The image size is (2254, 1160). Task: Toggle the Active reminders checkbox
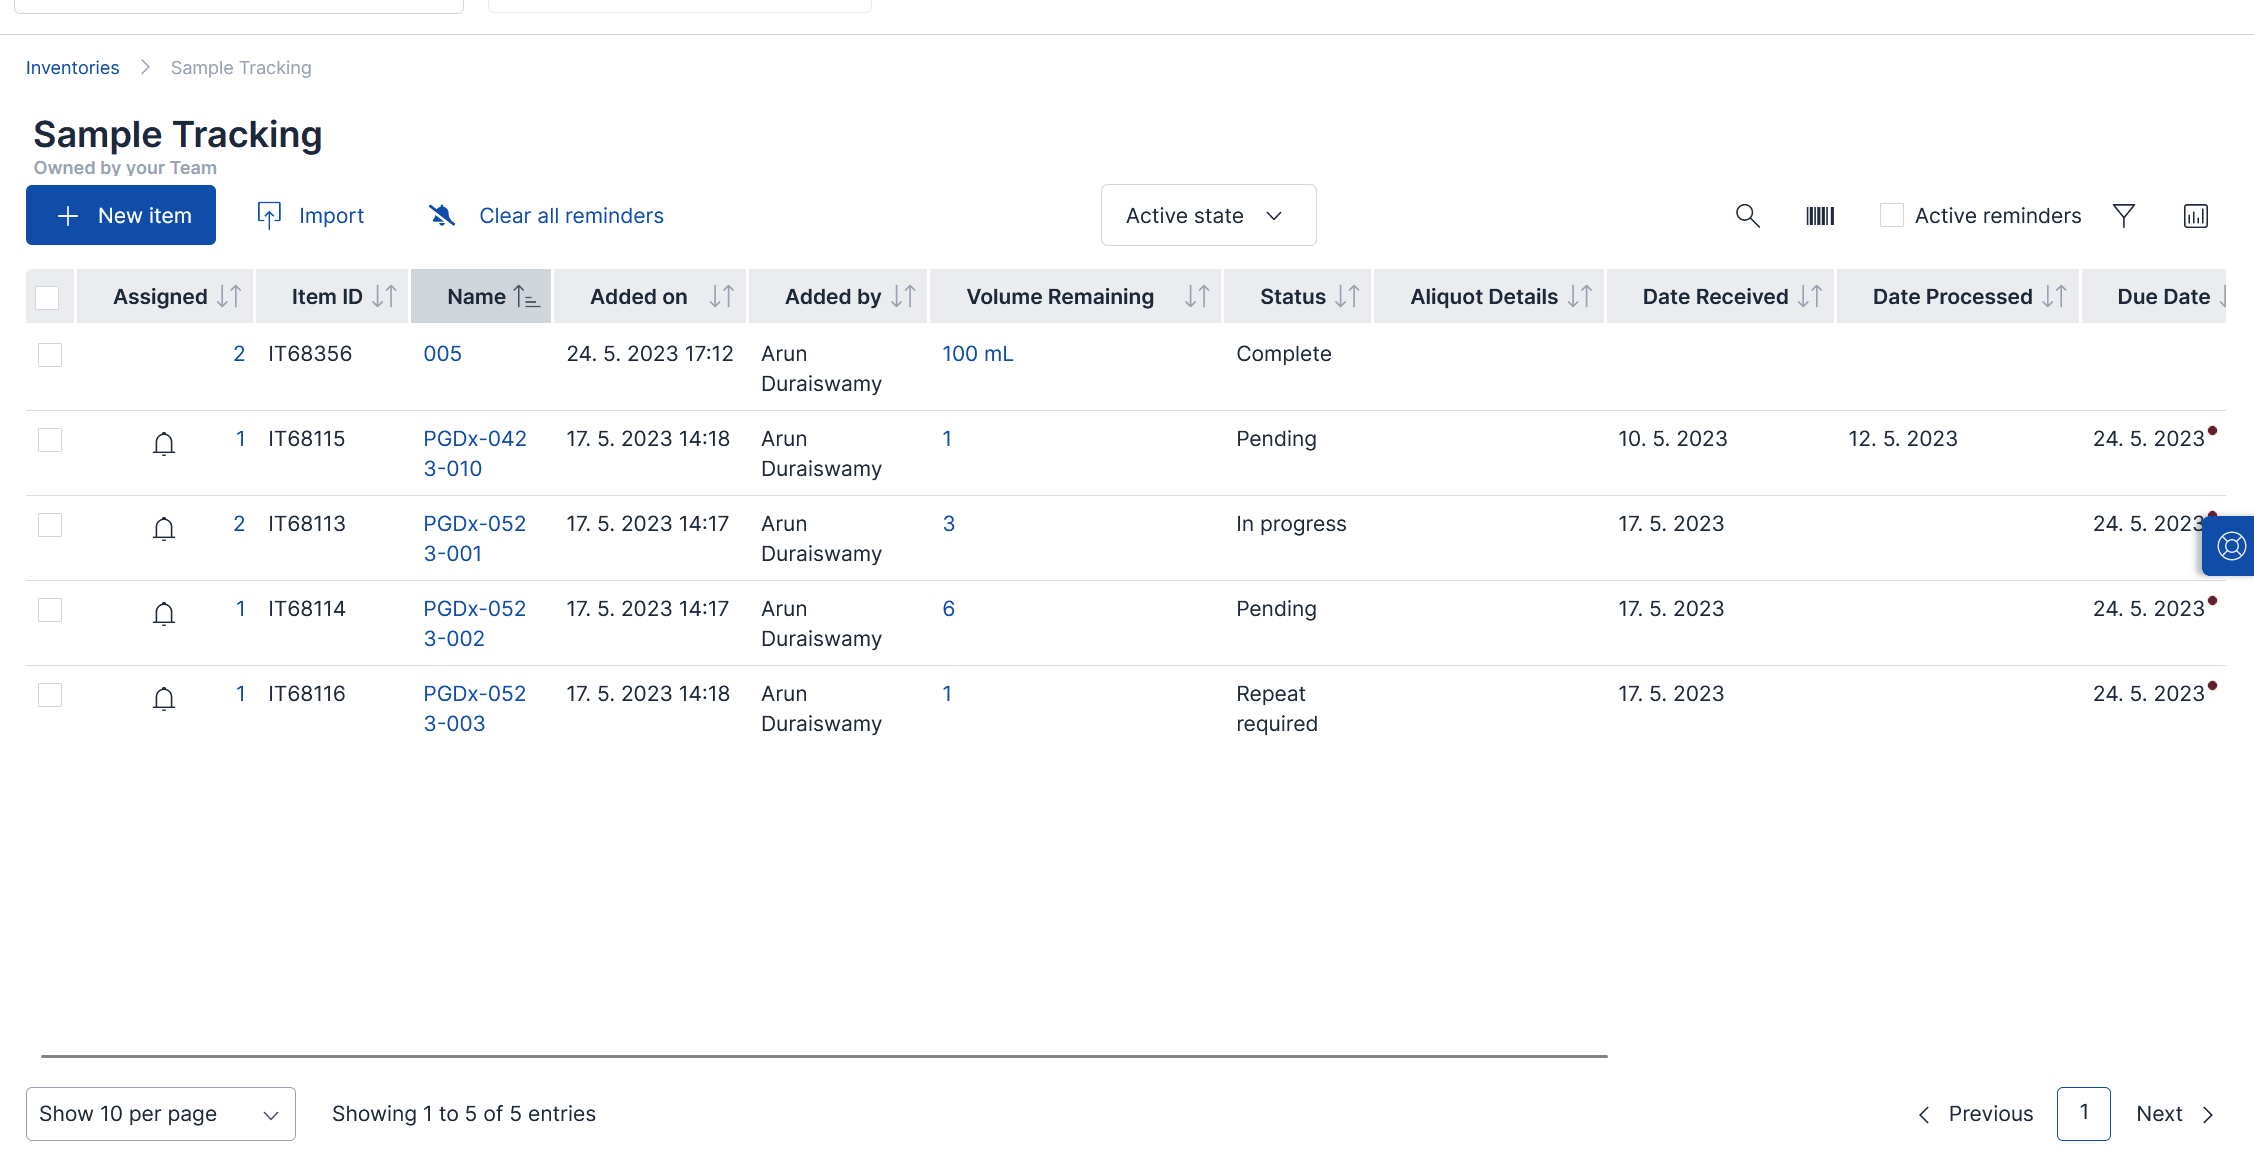(1890, 215)
